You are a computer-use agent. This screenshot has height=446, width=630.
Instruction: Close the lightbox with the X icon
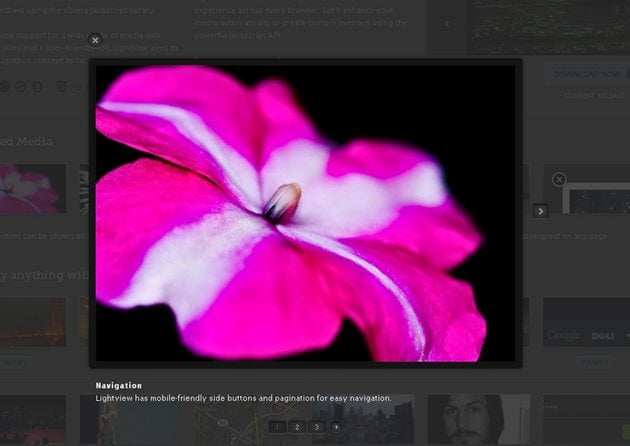point(95,41)
